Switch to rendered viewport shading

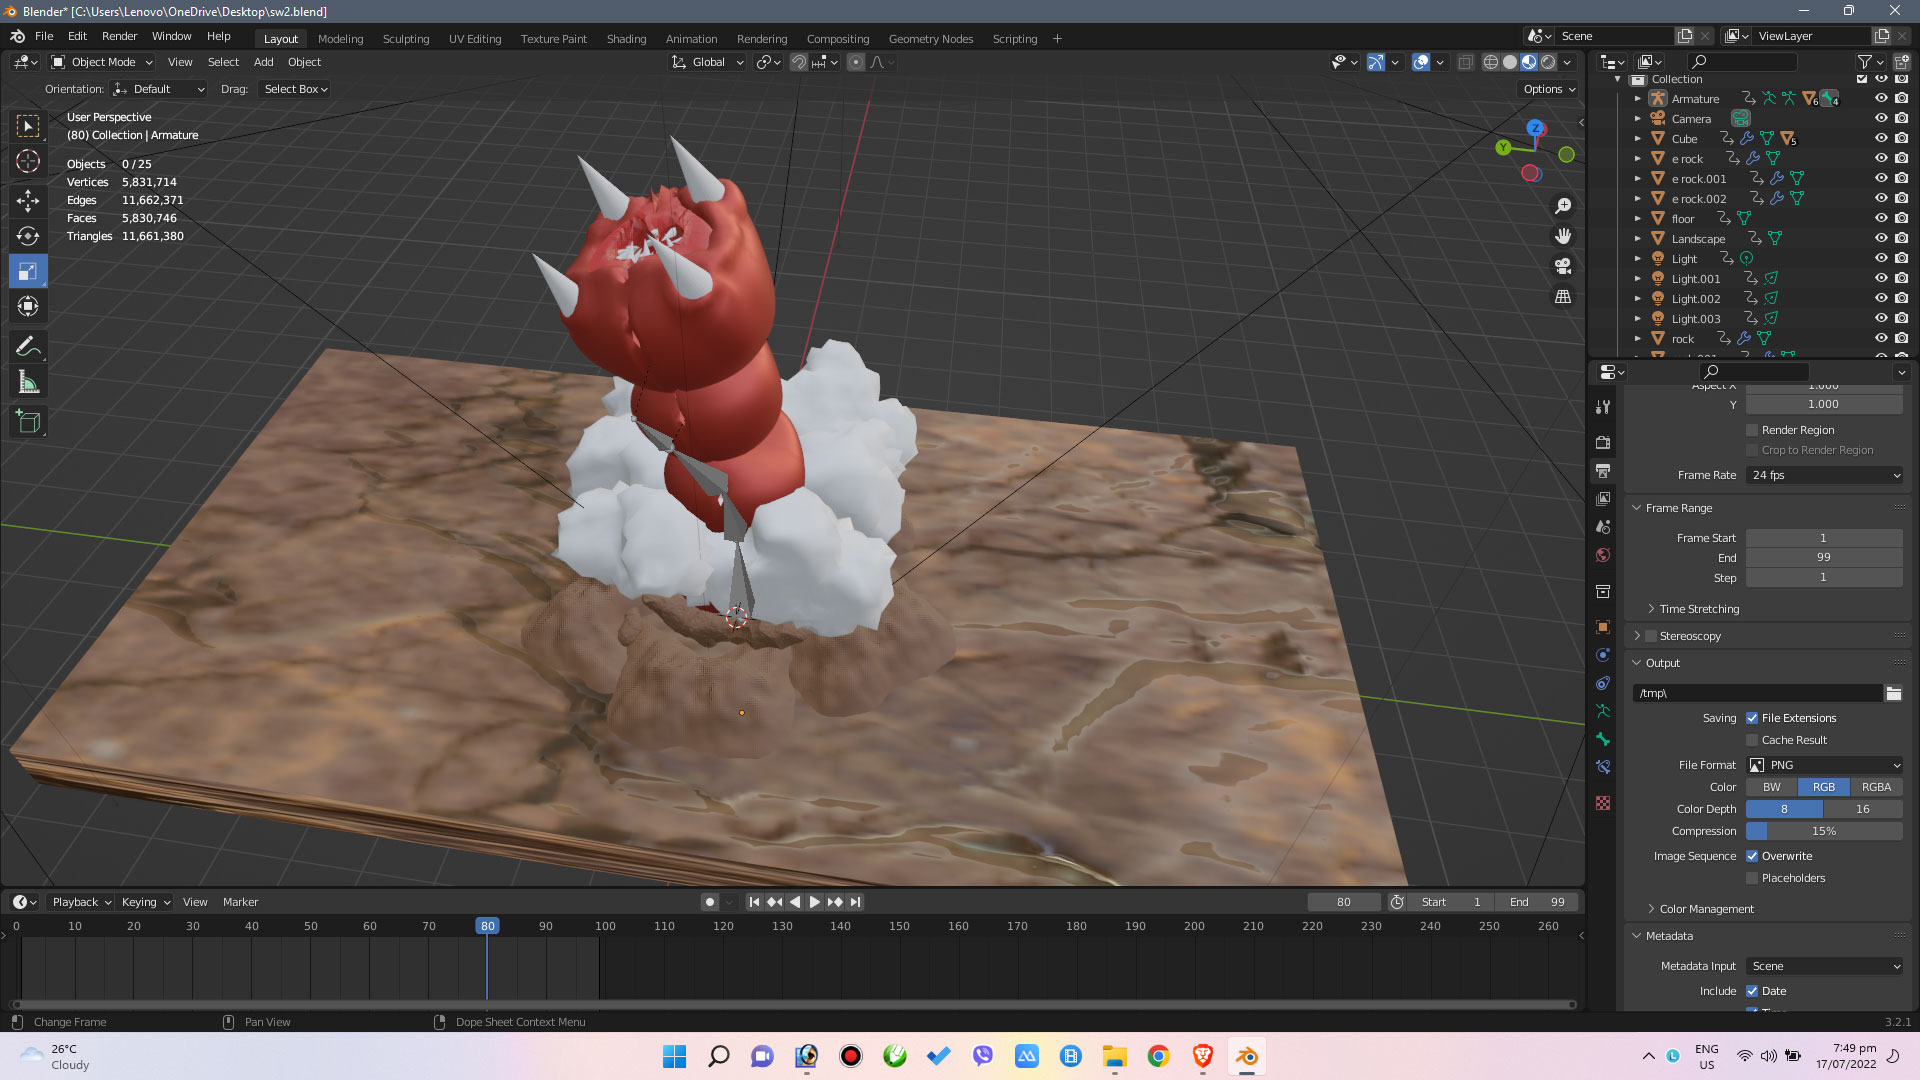[x=1548, y=62]
